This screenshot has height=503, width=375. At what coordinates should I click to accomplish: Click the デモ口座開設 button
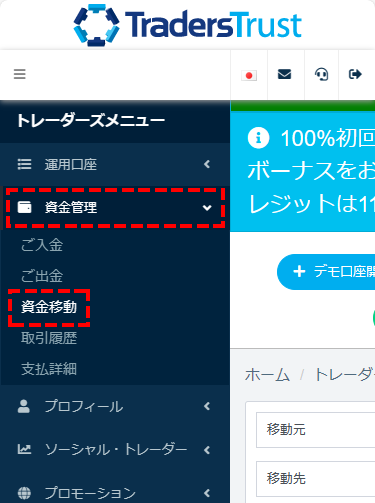coord(326,272)
